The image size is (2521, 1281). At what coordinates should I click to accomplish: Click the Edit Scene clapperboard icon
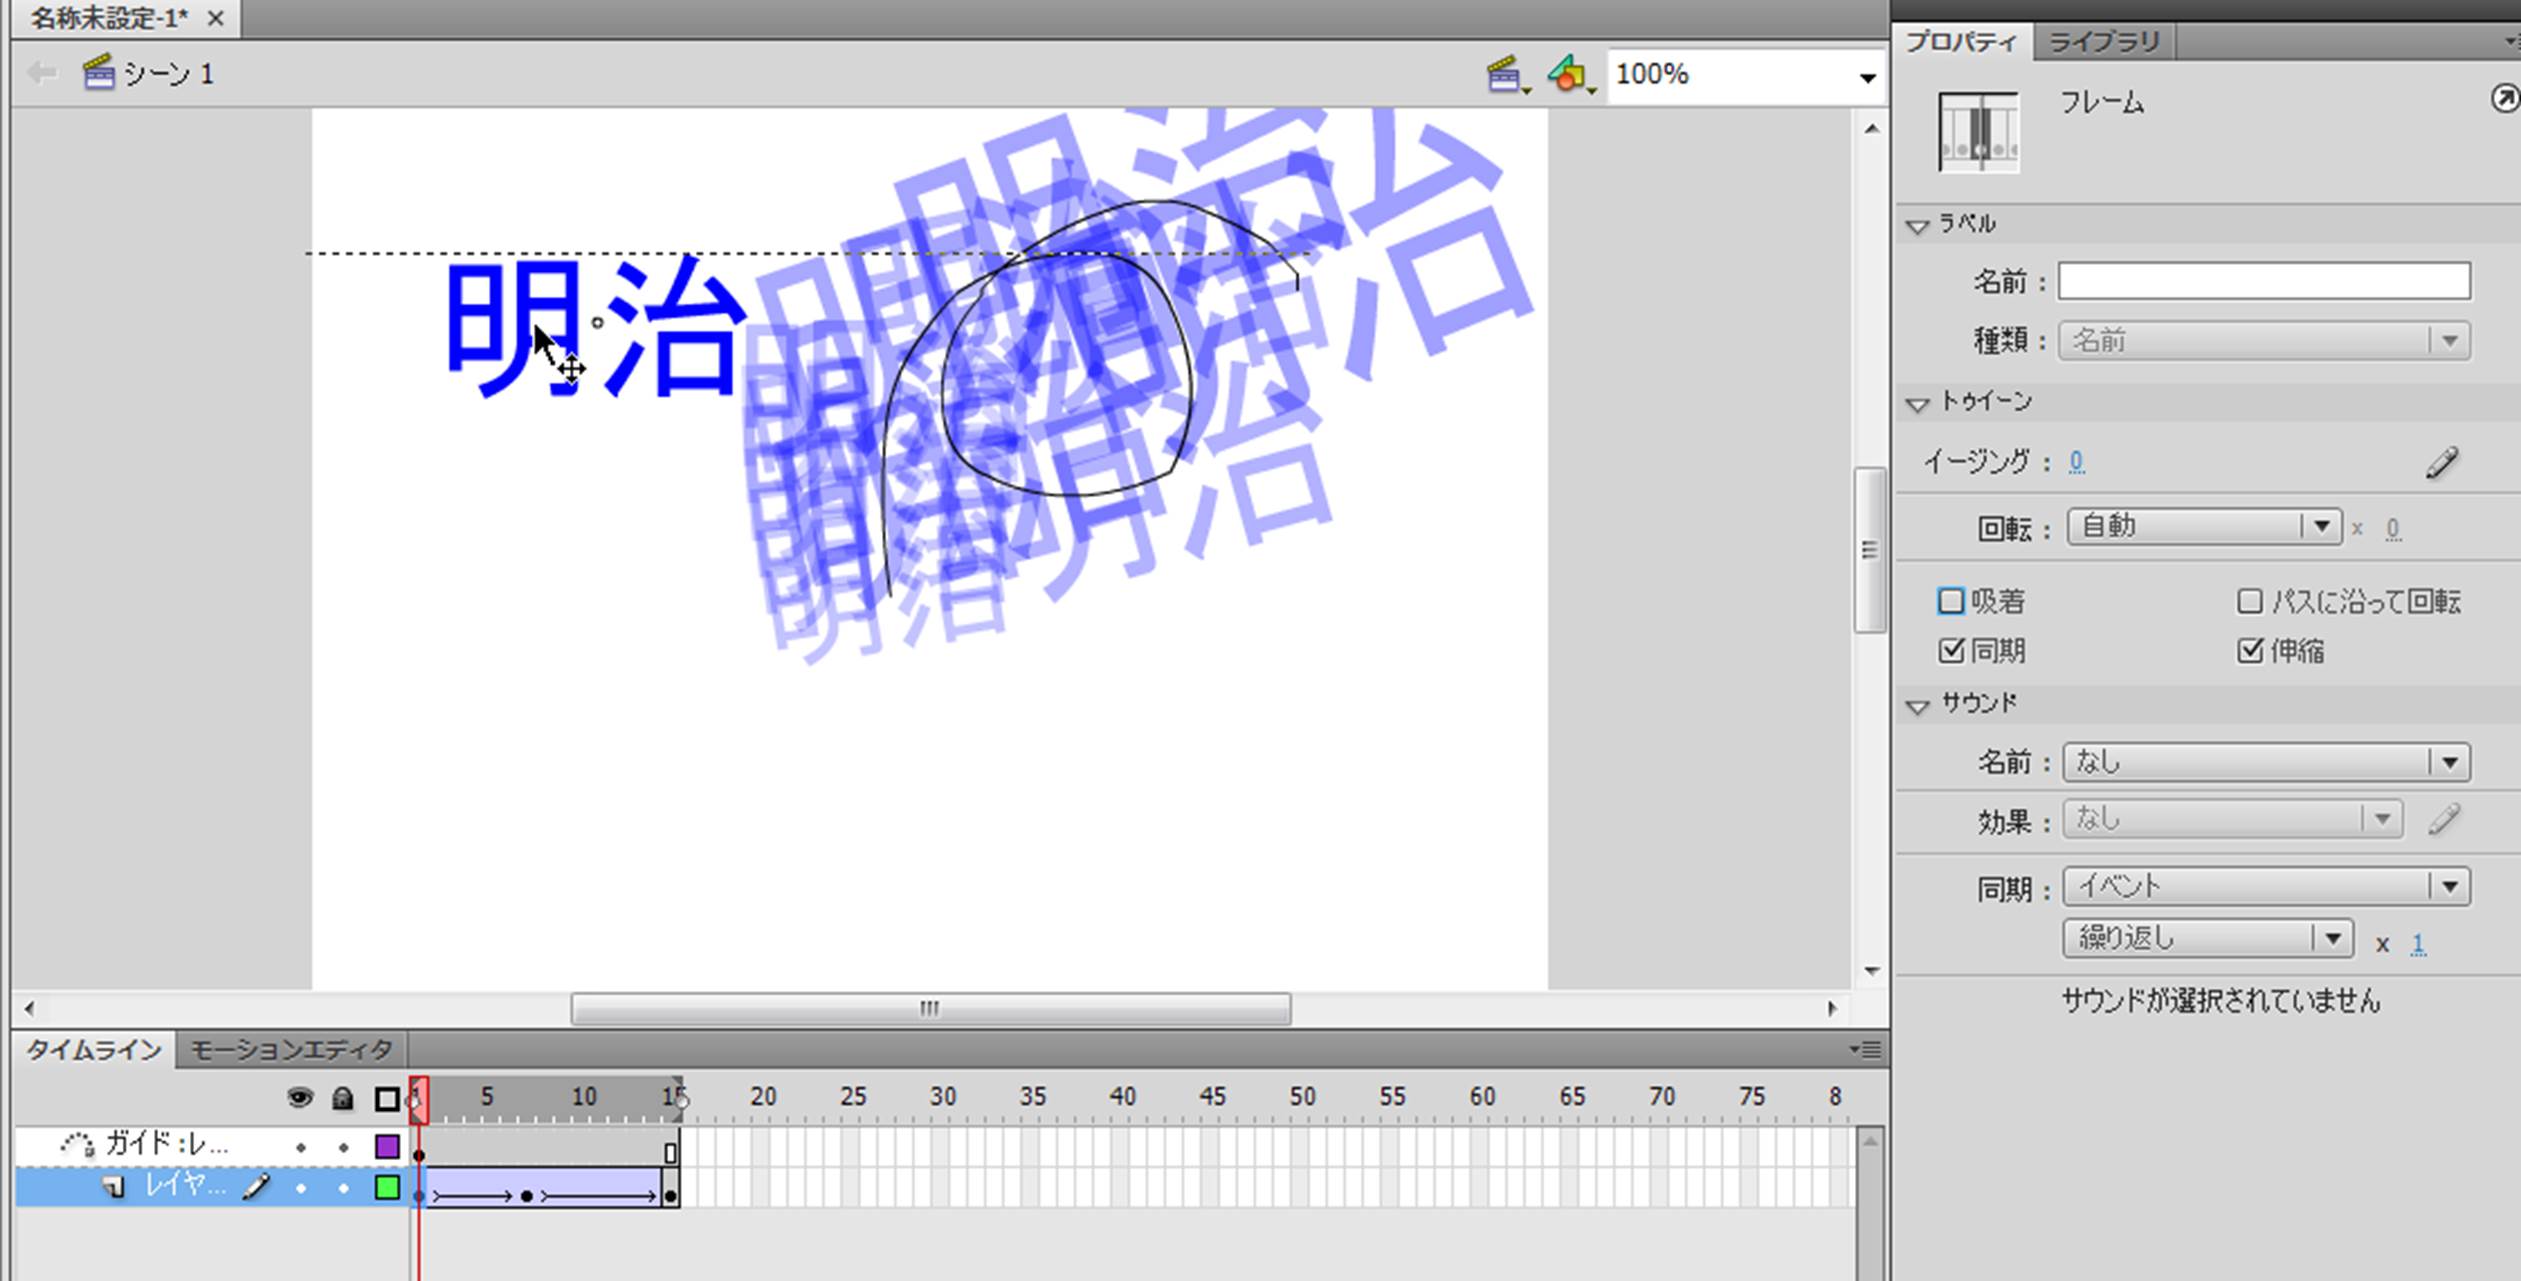(x=1505, y=75)
